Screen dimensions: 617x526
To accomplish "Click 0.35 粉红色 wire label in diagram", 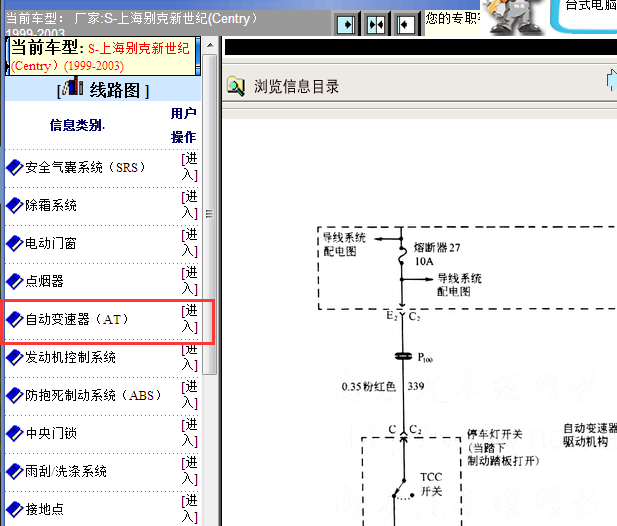I will click(x=369, y=387).
